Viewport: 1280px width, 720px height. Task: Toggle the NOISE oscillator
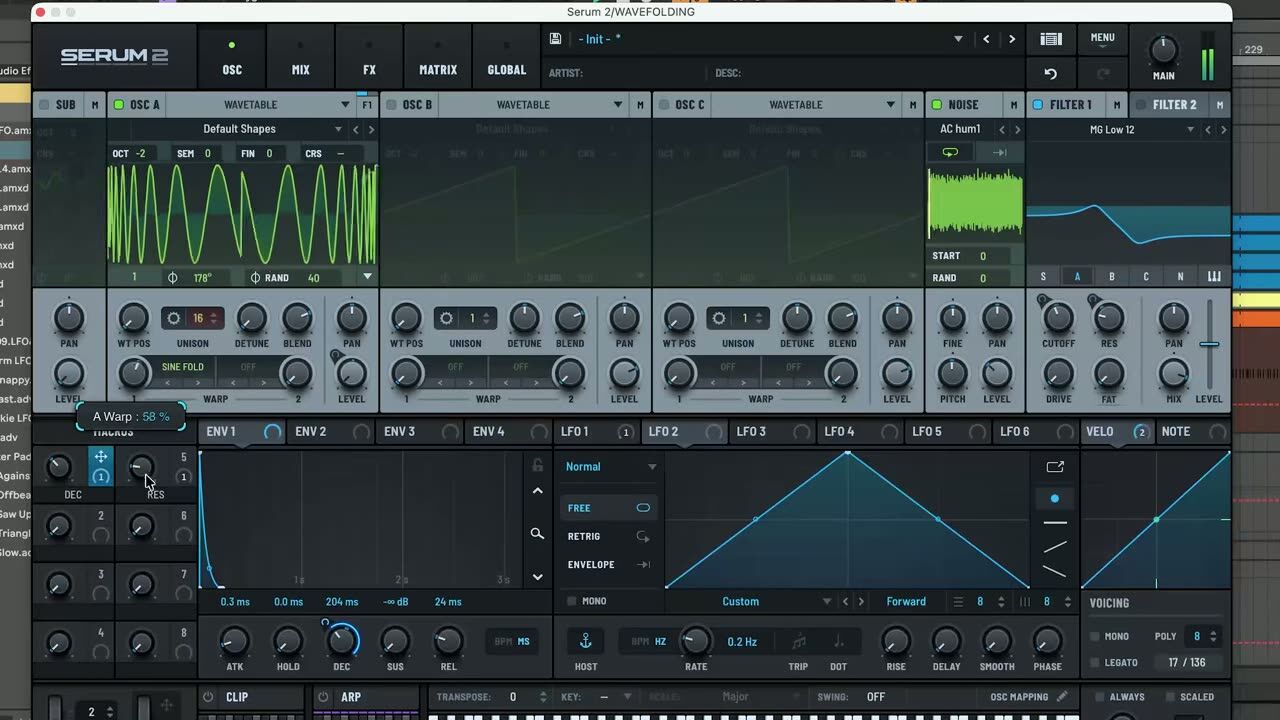click(936, 105)
